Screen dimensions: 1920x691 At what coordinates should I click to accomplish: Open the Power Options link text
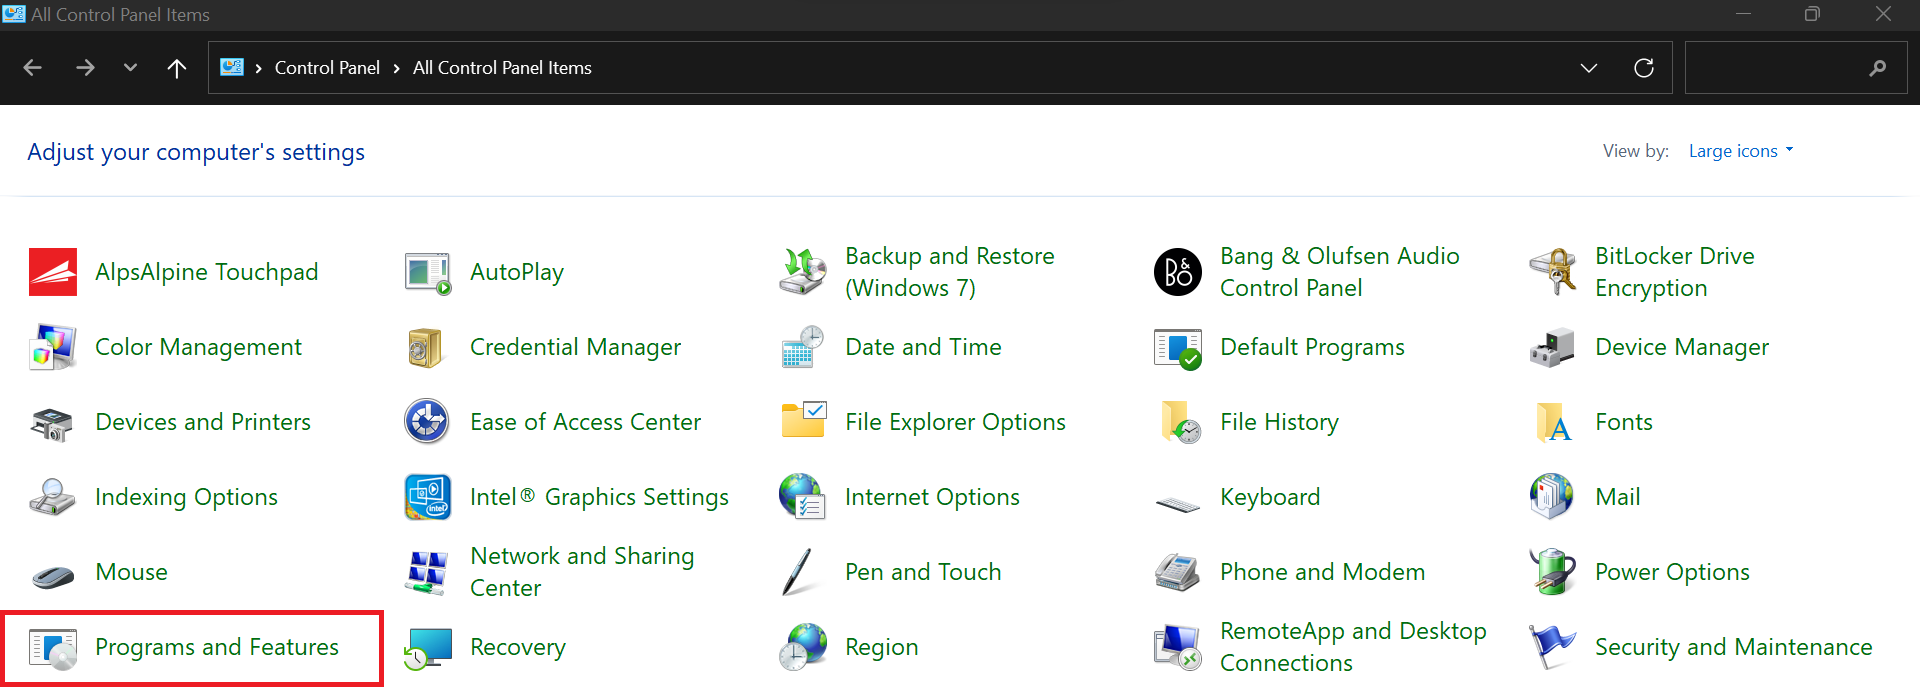[1672, 572]
